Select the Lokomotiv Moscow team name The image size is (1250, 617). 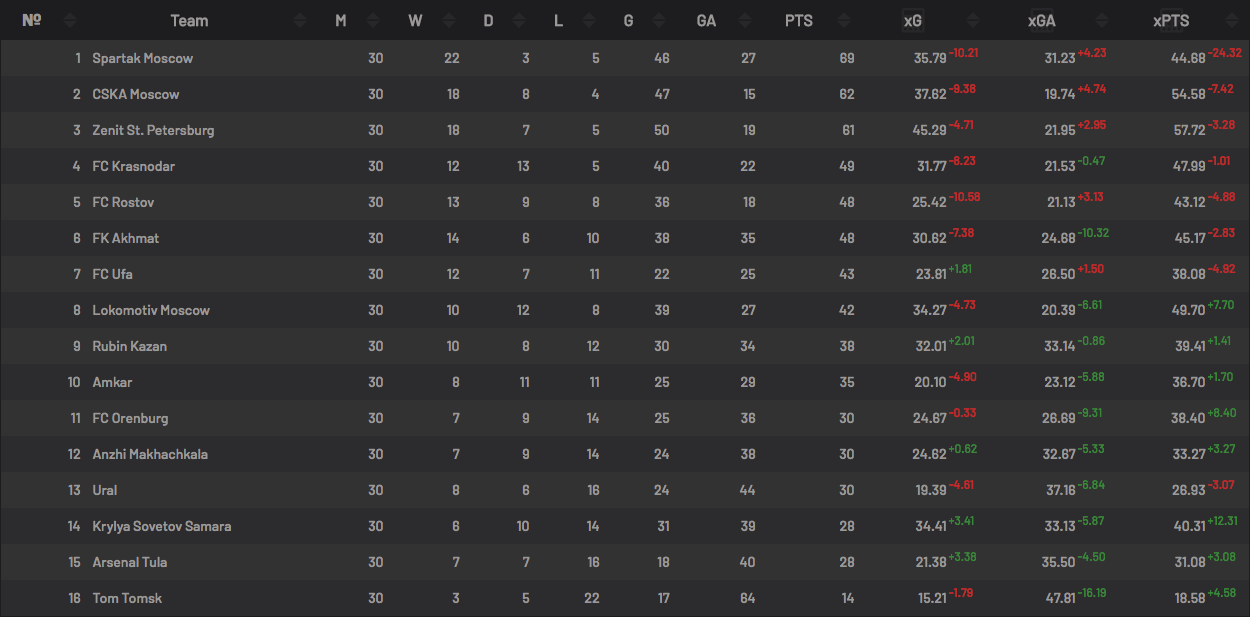[x=151, y=310]
